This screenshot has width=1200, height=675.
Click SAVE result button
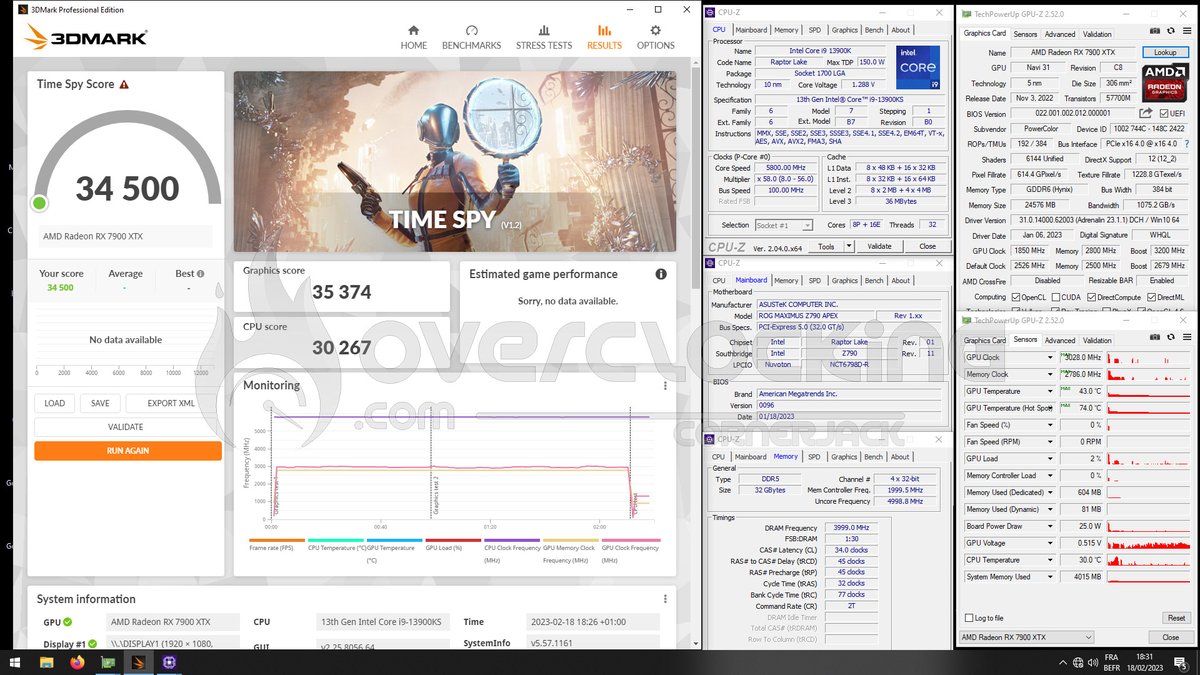click(x=100, y=403)
